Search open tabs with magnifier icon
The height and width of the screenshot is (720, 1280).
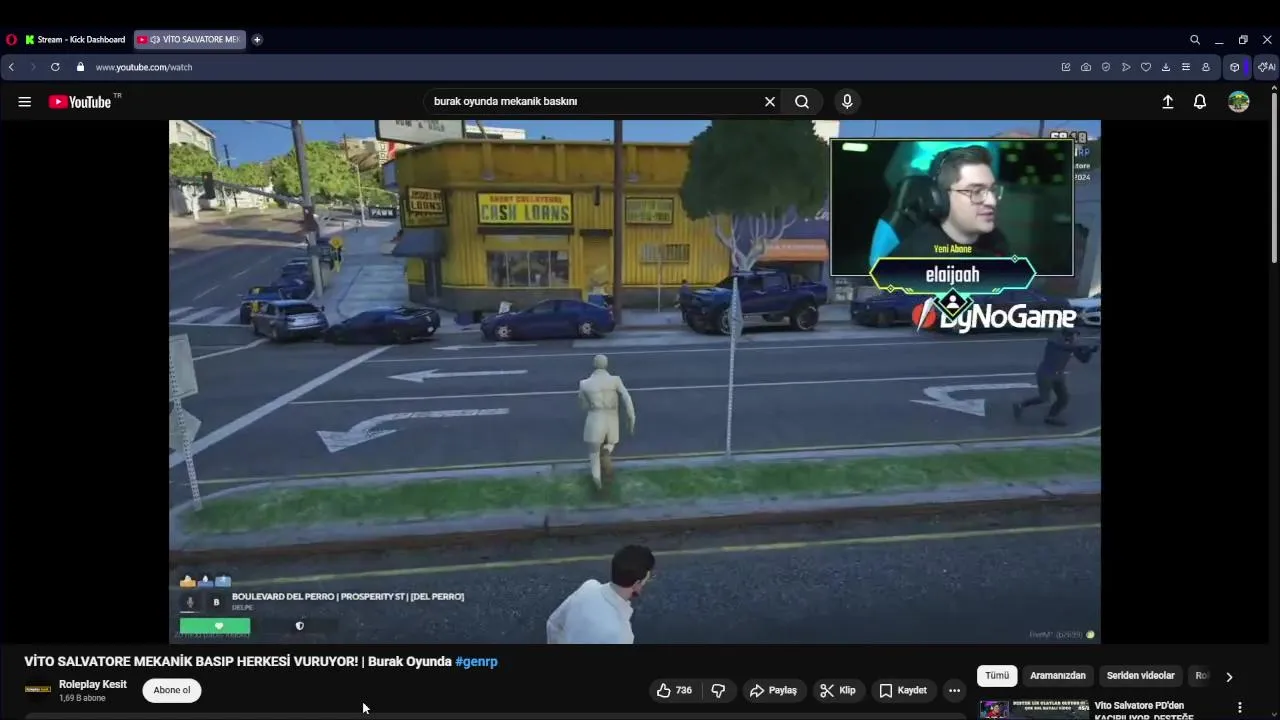(1195, 40)
